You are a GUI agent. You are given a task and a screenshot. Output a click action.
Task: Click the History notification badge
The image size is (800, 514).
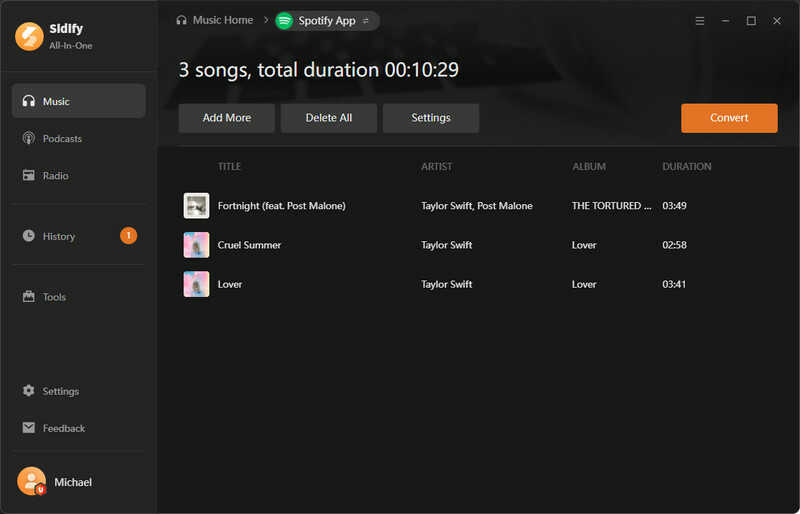pos(129,235)
